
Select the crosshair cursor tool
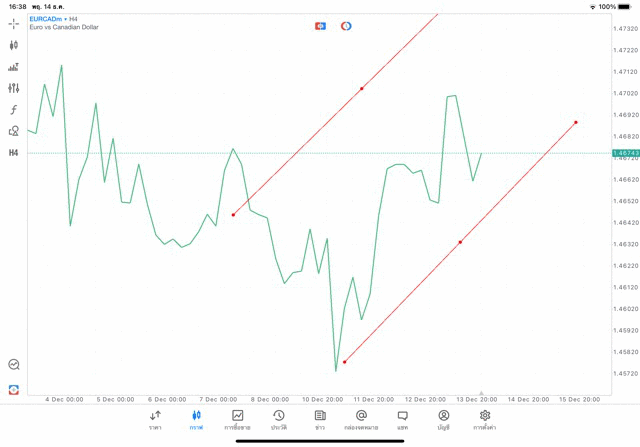coord(14,23)
